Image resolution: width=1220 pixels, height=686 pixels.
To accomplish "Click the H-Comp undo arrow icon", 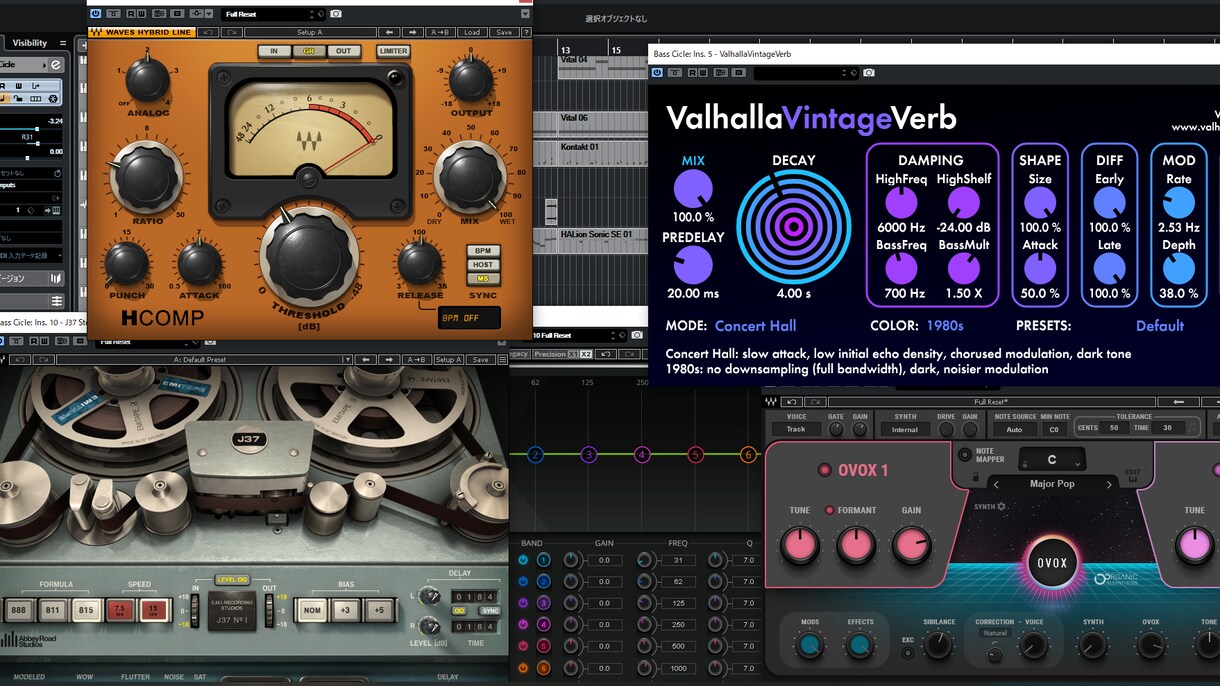I will (x=207, y=32).
